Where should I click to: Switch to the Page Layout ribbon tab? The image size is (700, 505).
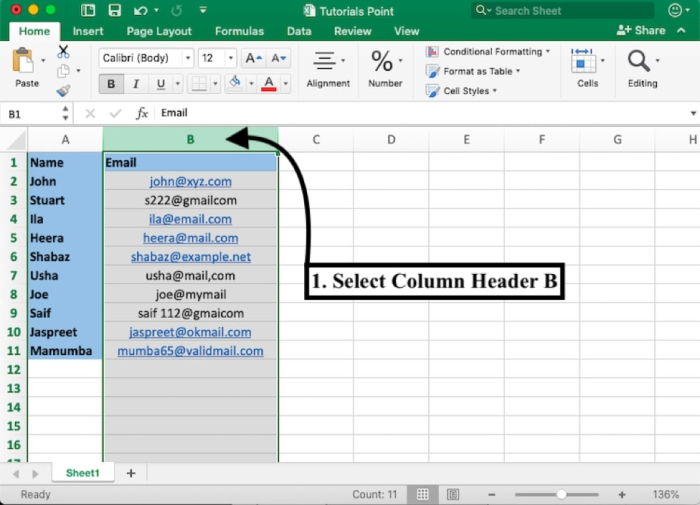[160, 31]
